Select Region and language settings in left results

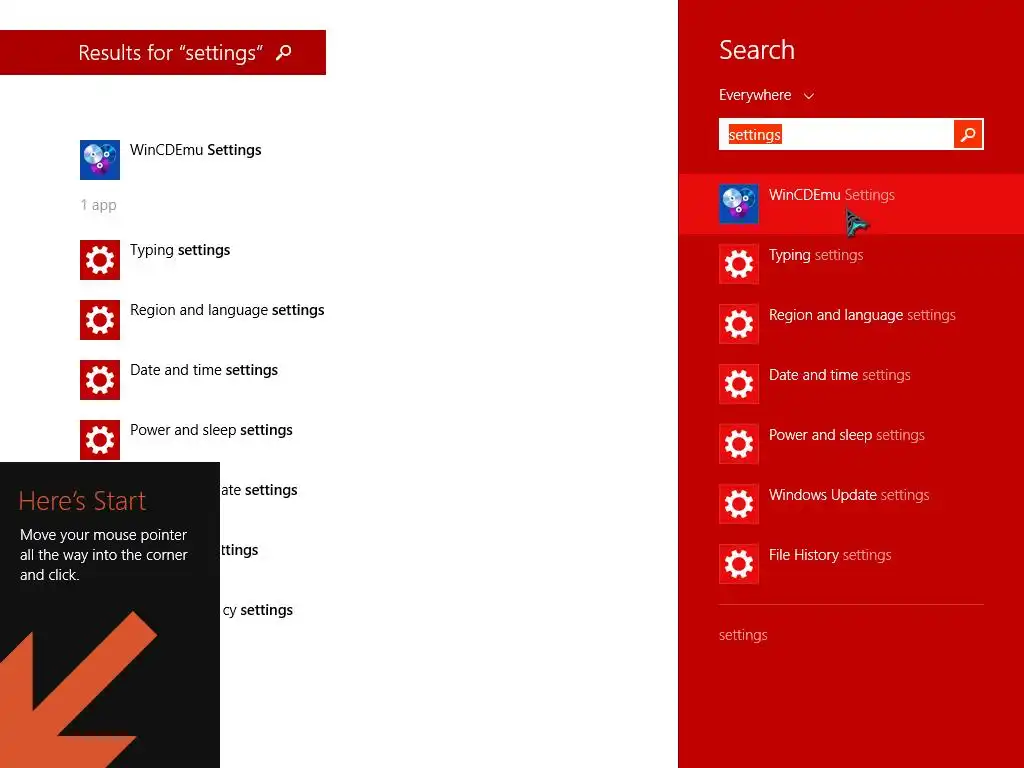point(227,310)
